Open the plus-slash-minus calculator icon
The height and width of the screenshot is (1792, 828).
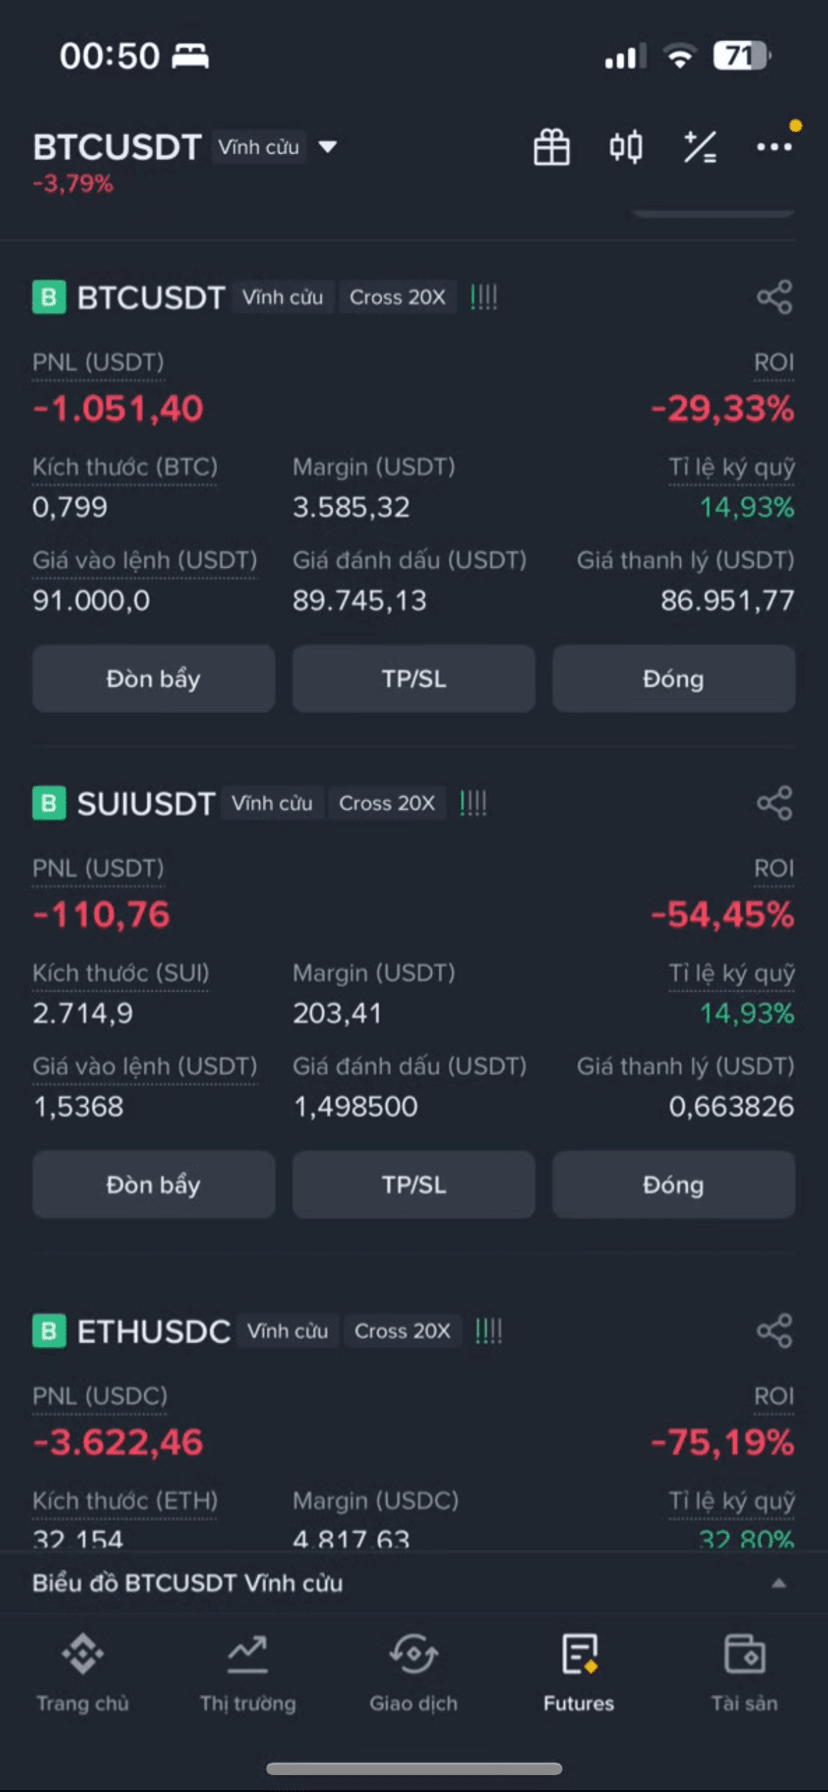[x=700, y=147]
